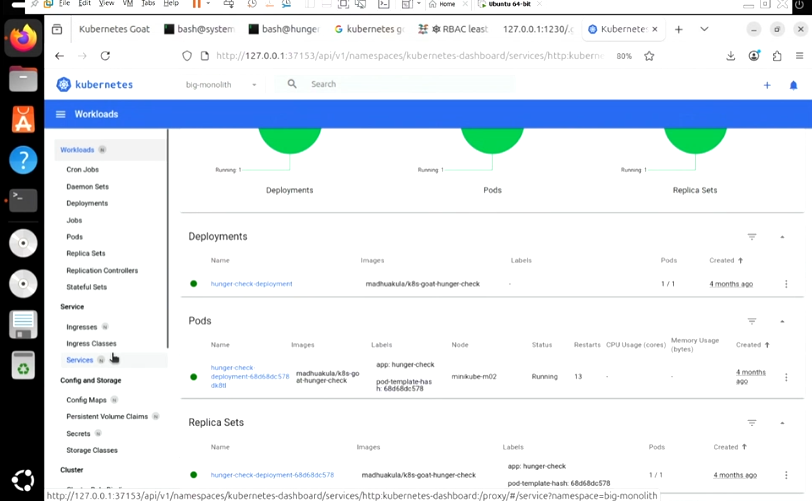Viewport: 812px width, 501px height.
Task: Open Firefox hamburger application menu
Action: tap(800, 56)
